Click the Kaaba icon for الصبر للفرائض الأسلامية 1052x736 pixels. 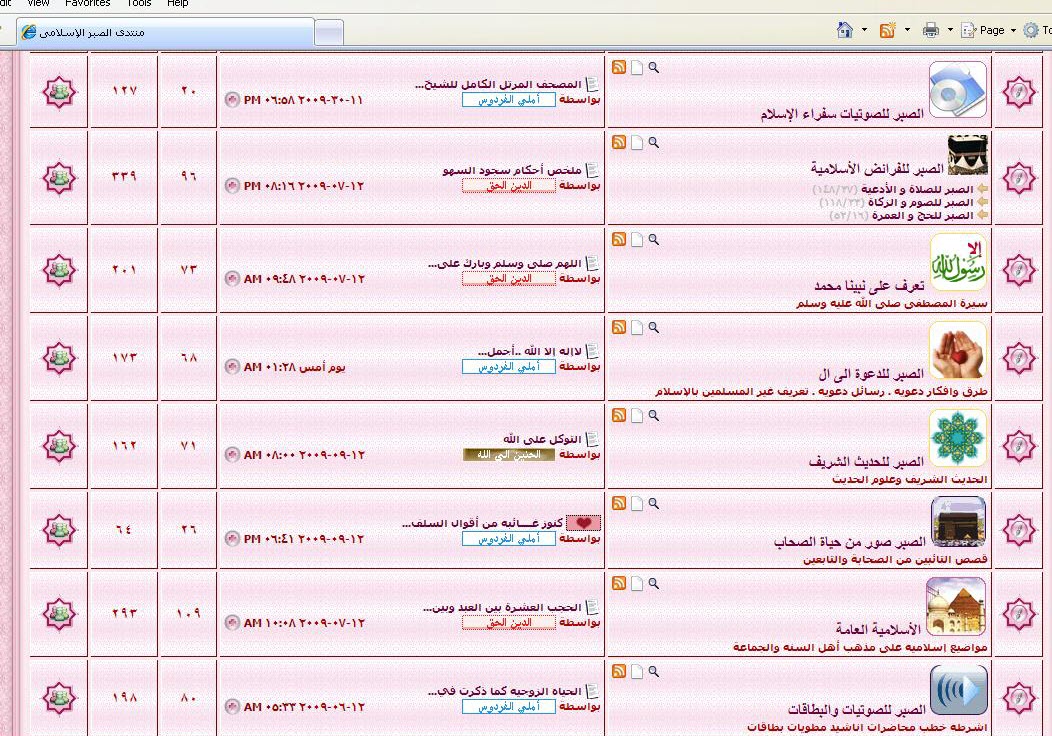click(x=967, y=155)
